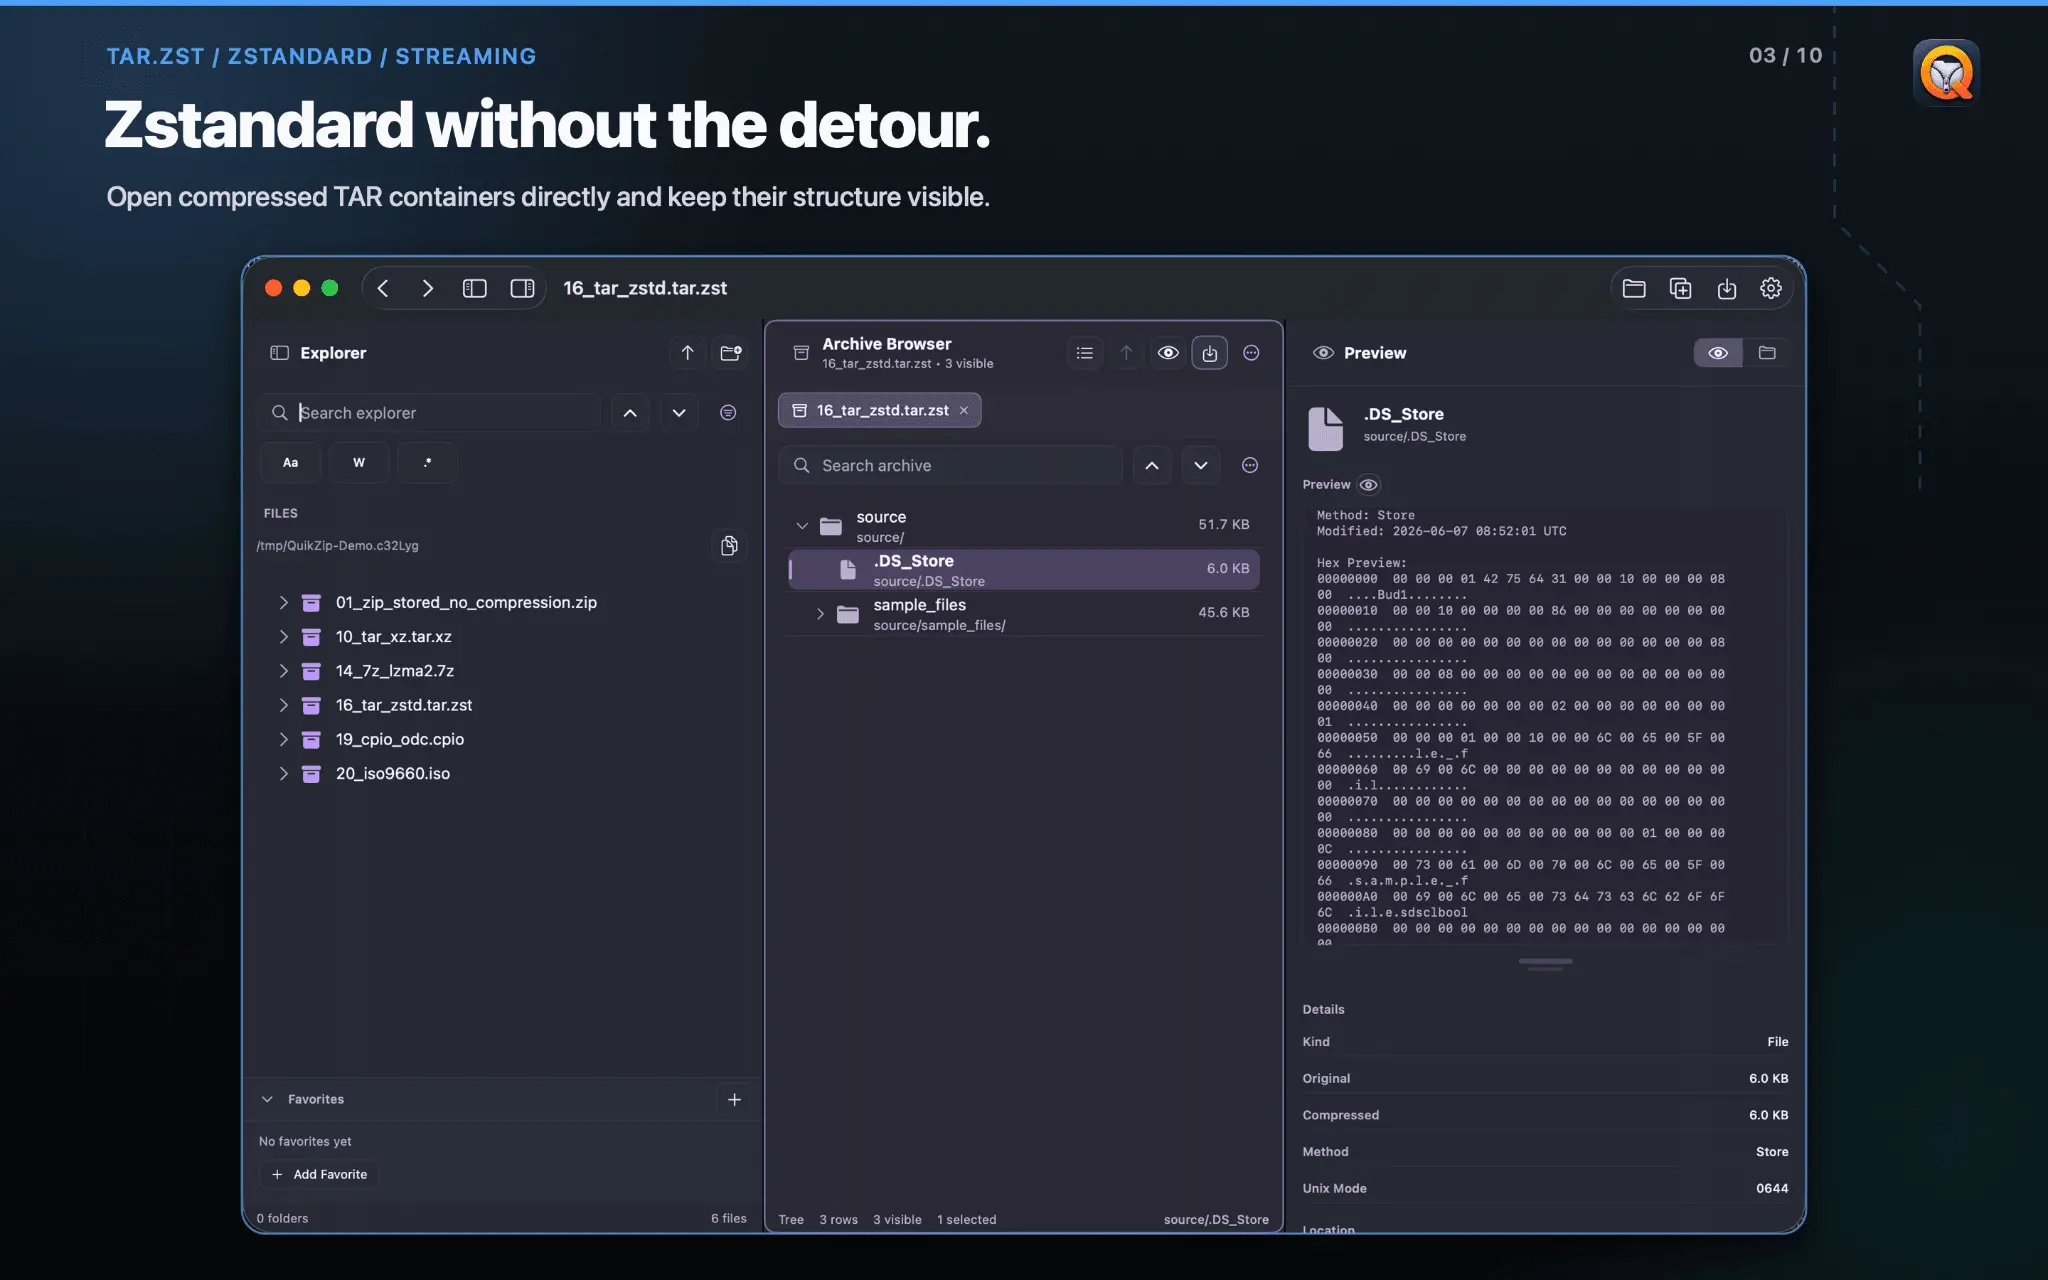Toggle Archive Browser preview eye icon
This screenshot has height=1280, width=2048.
point(1168,353)
